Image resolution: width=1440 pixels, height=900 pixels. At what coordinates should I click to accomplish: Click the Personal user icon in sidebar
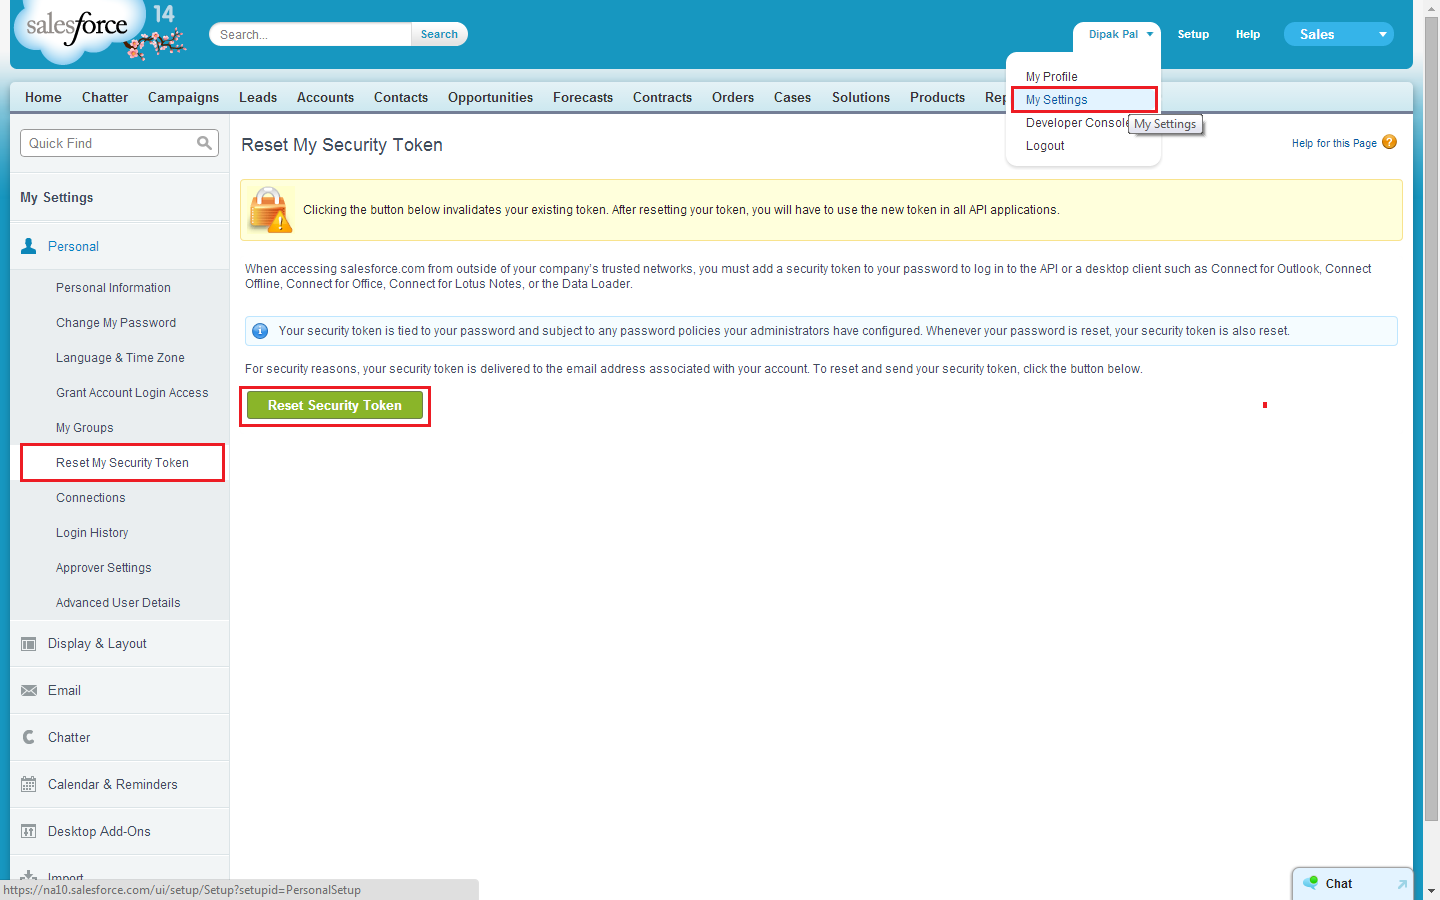pos(29,246)
